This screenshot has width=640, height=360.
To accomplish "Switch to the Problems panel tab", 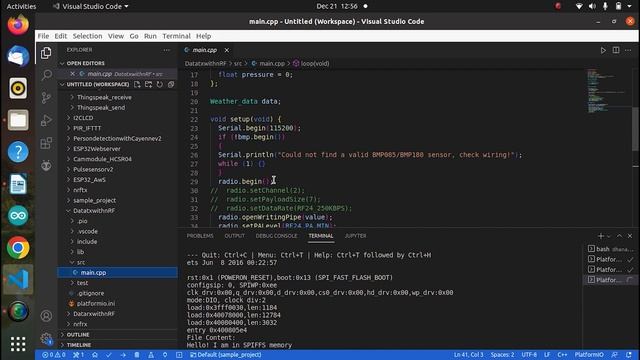I will click(200, 236).
